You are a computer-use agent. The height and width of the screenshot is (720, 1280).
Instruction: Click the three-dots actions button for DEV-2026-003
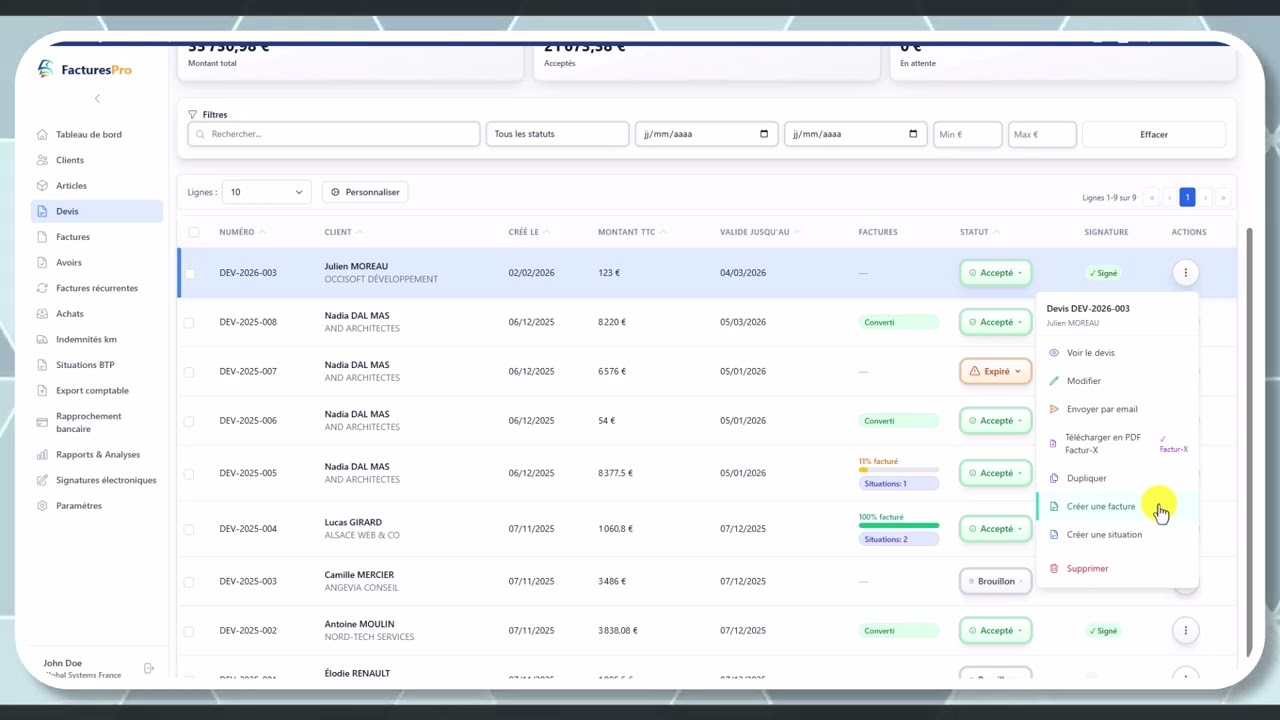[1185, 273]
